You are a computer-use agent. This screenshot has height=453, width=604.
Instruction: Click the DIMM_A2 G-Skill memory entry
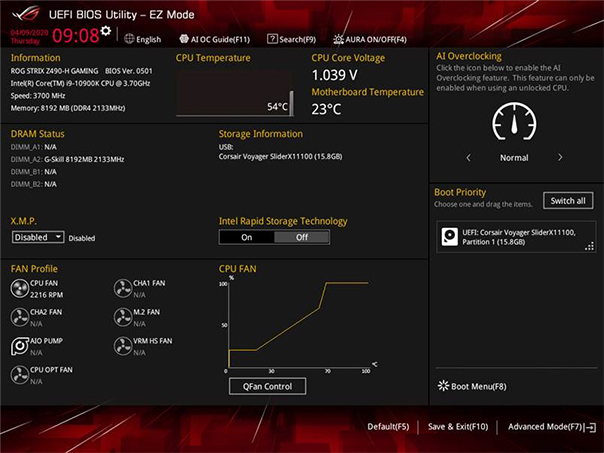coord(67,159)
